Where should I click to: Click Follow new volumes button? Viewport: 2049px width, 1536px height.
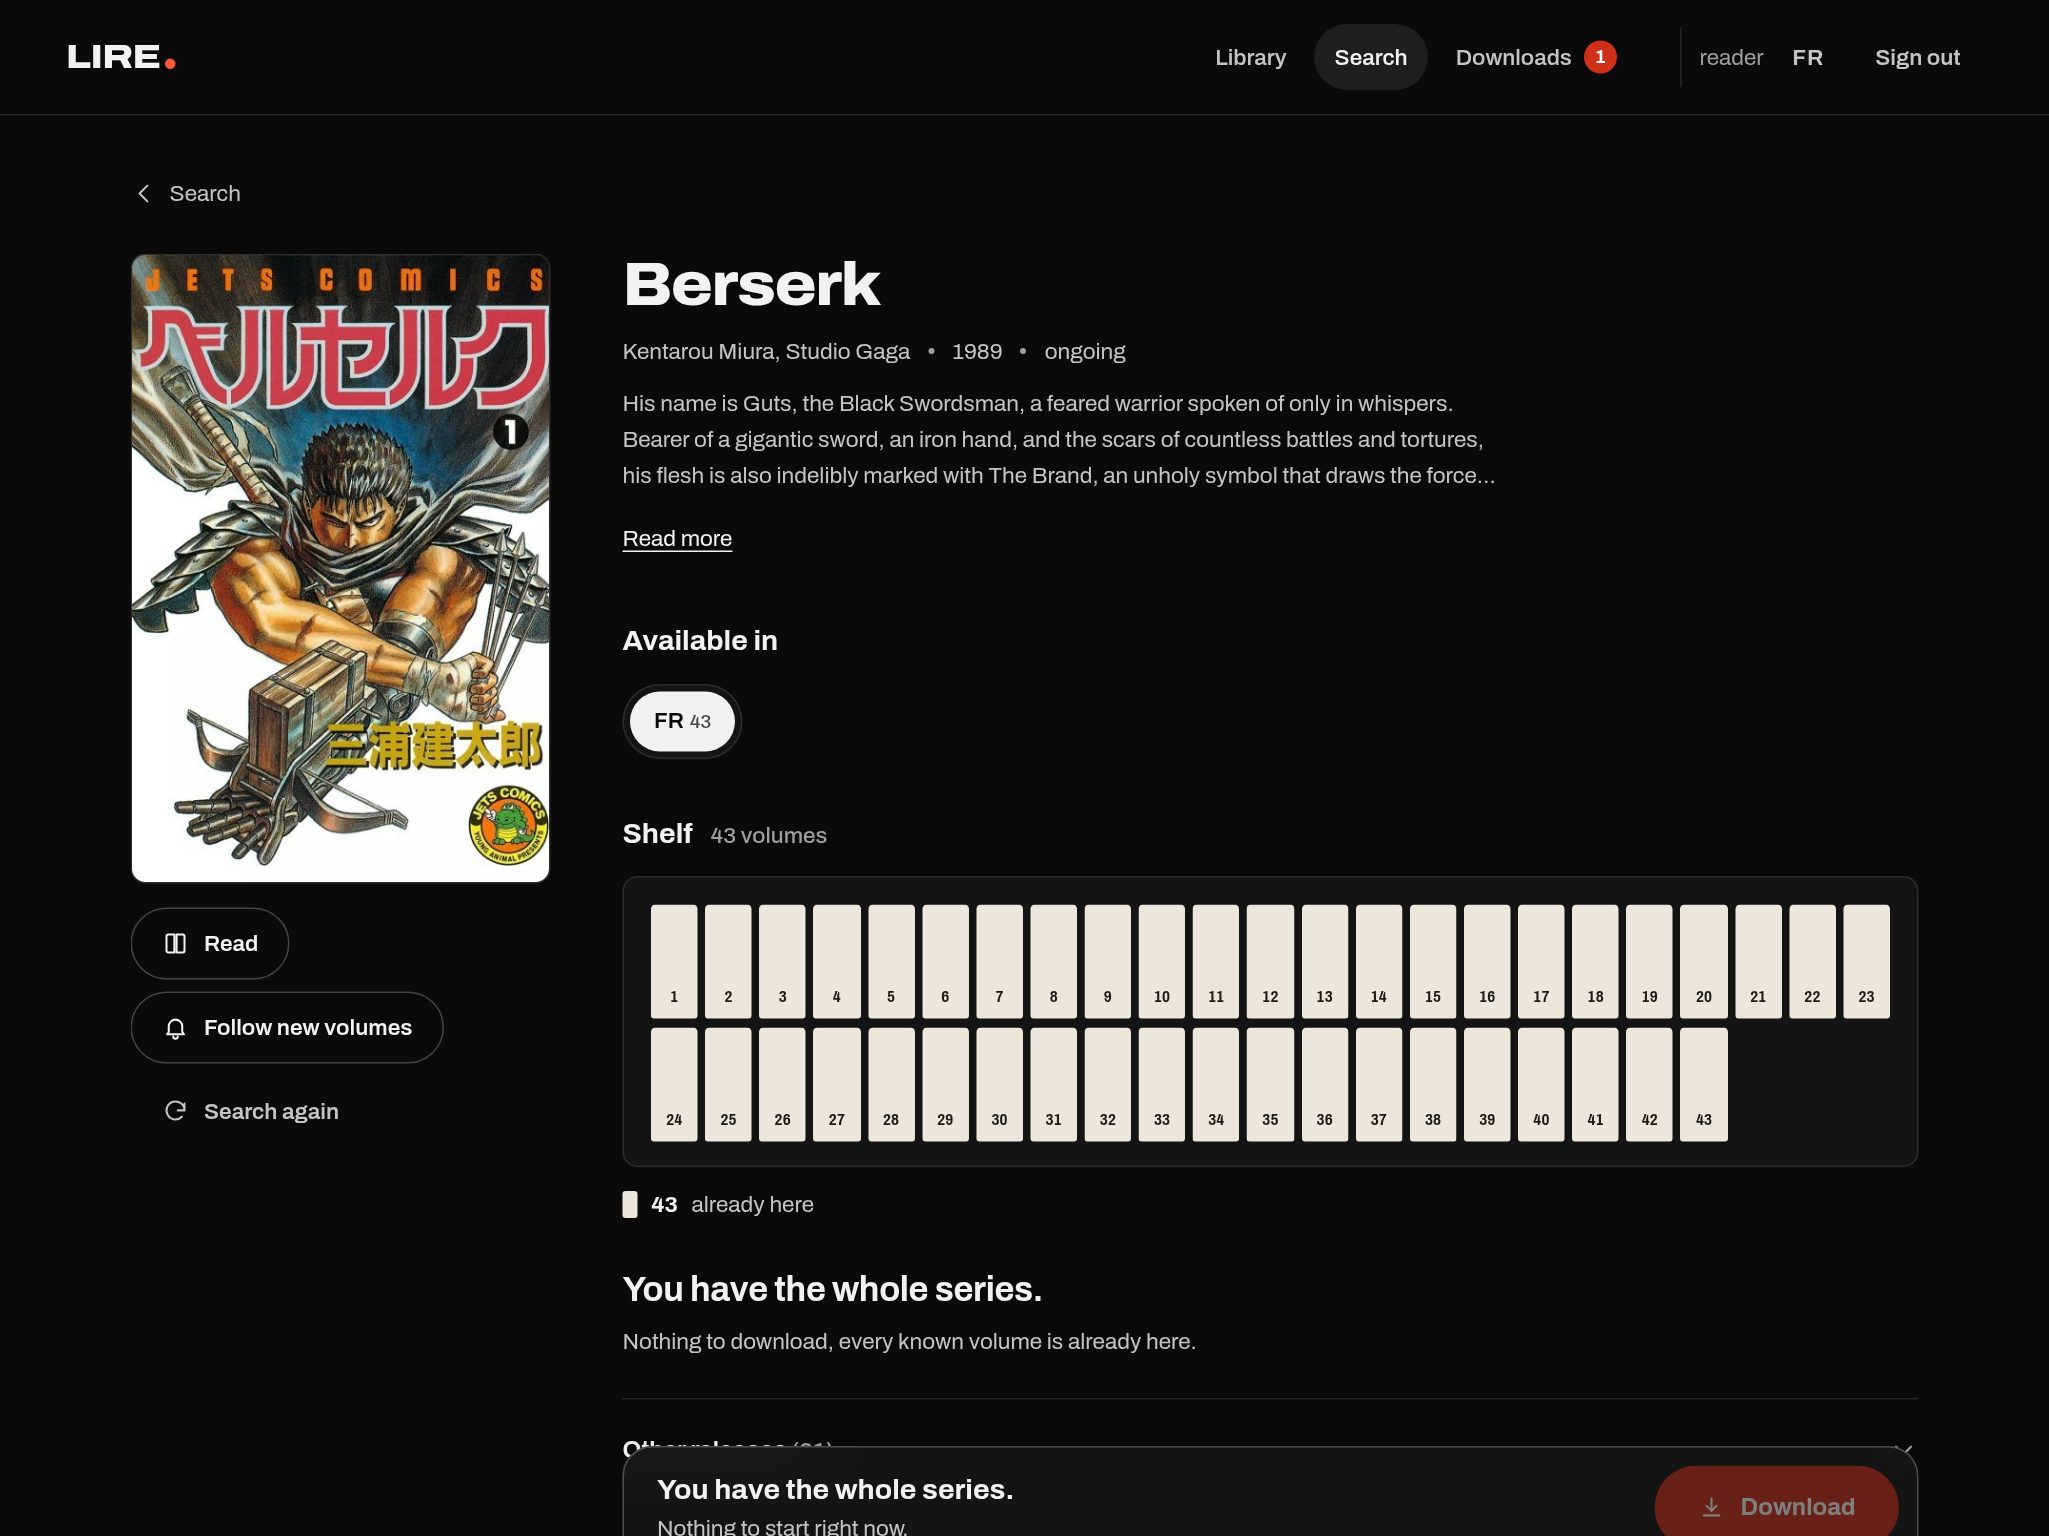(x=287, y=1027)
